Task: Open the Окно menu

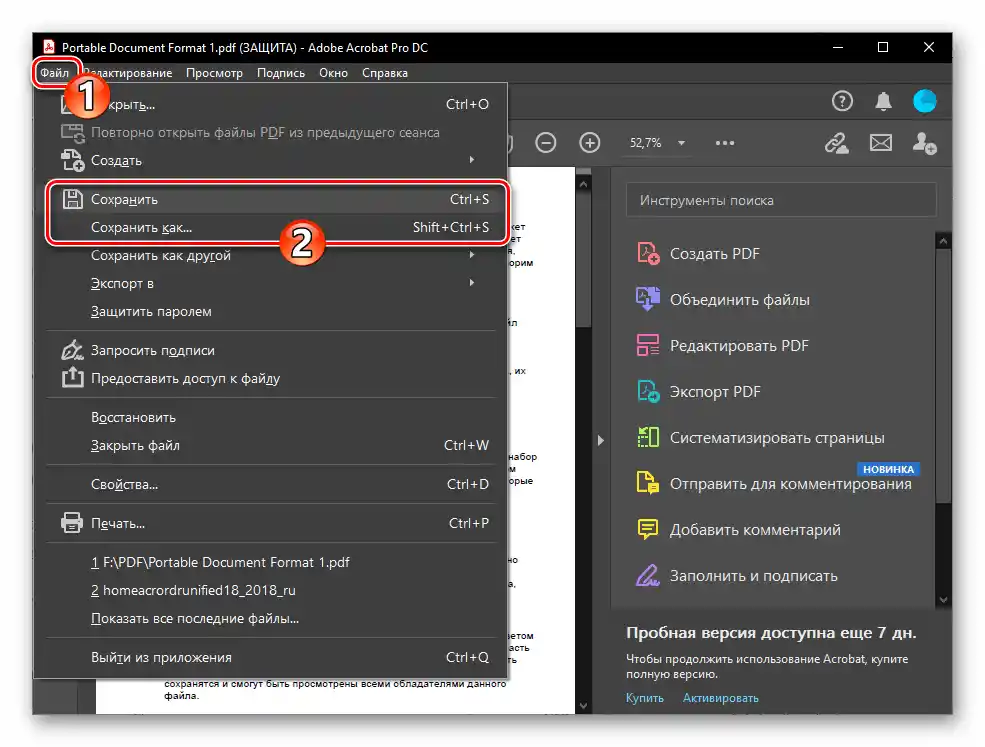Action: pos(333,73)
